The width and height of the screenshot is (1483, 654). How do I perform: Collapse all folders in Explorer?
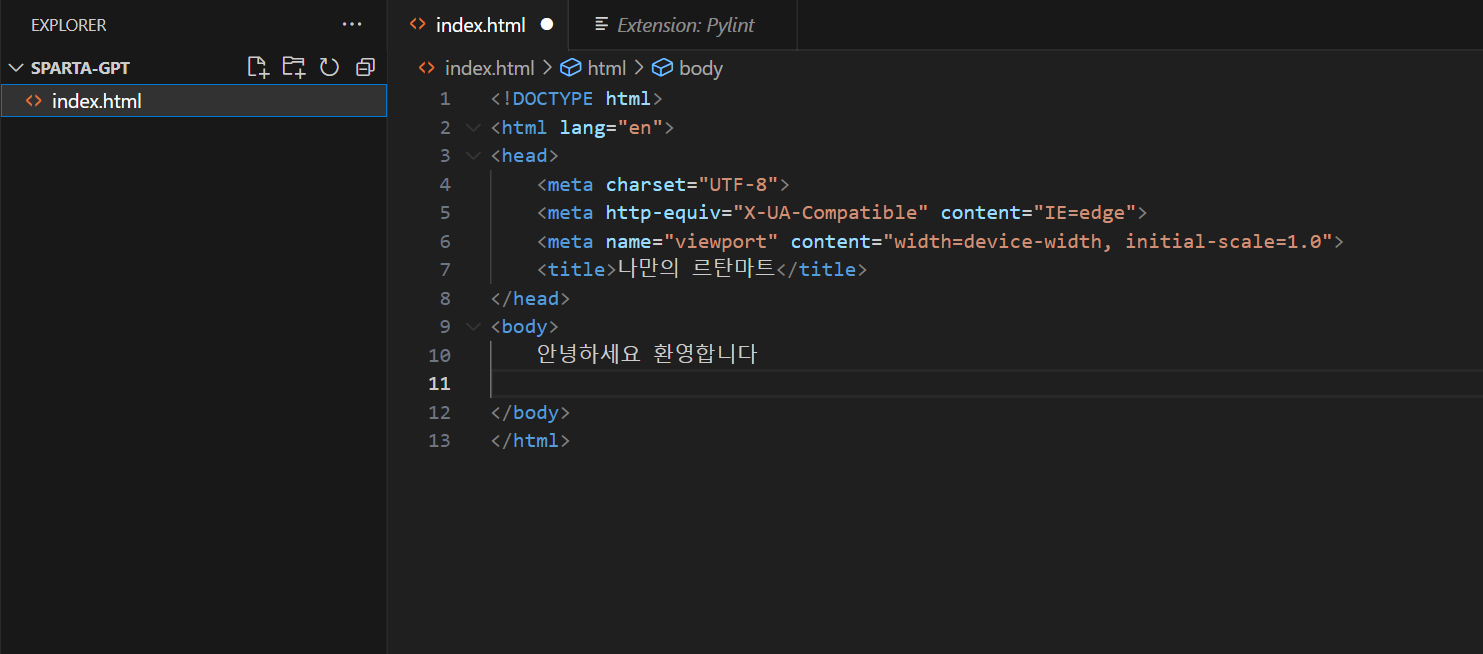pyautogui.click(x=365, y=67)
